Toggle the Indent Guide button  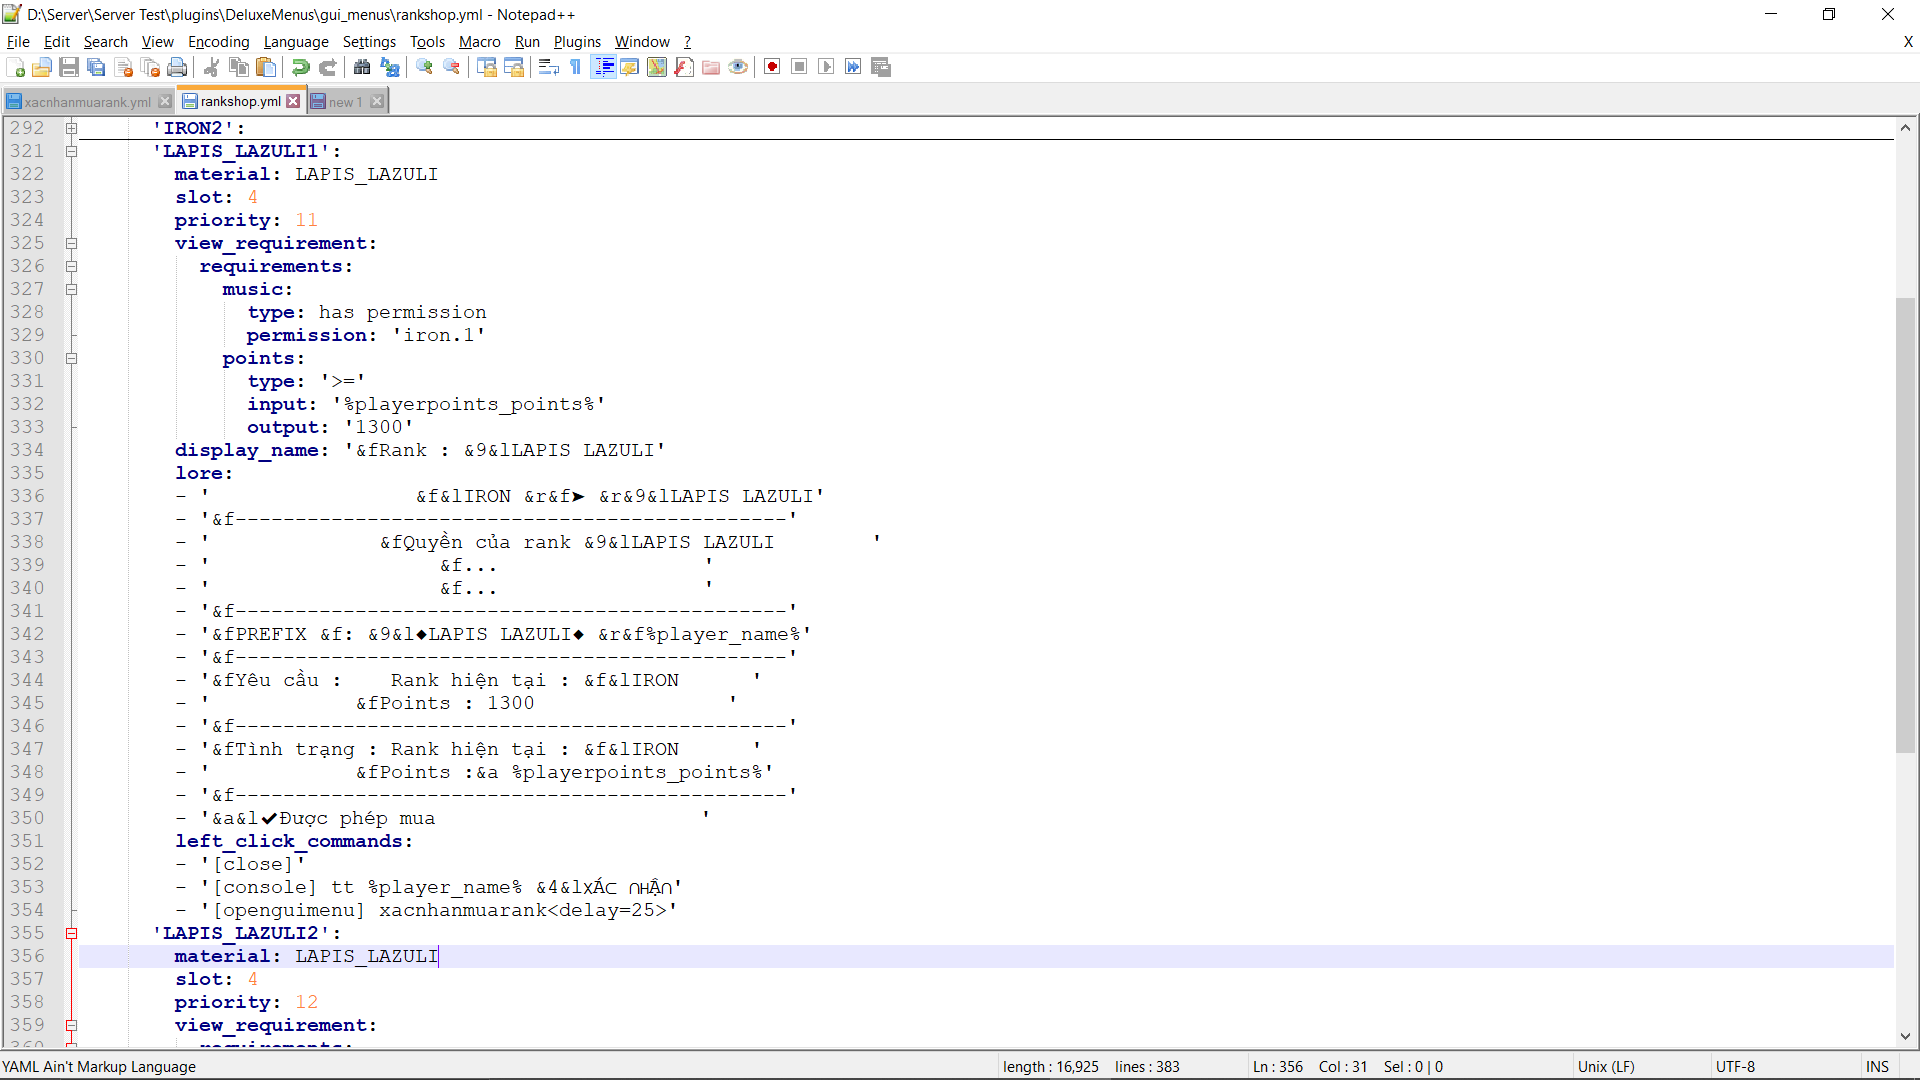pyautogui.click(x=603, y=67)
